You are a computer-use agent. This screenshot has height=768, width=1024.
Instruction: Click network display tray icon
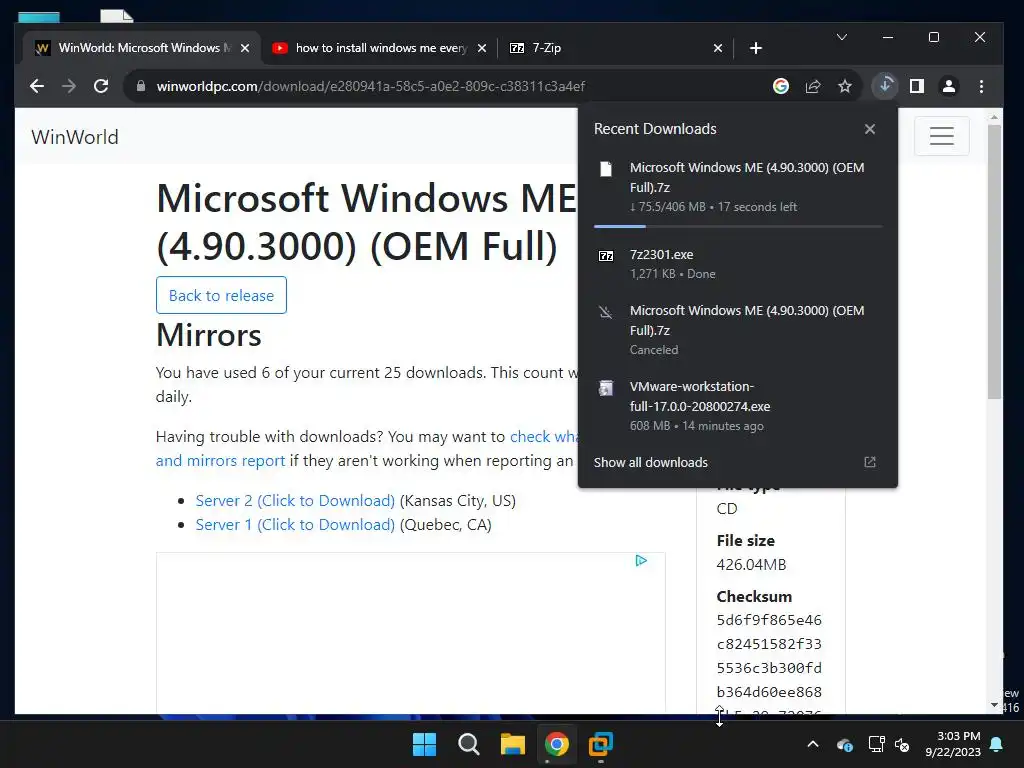pos(876,744)
